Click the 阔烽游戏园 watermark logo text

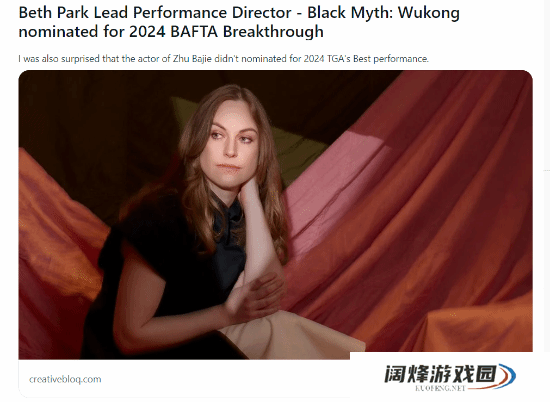(441, 374)
